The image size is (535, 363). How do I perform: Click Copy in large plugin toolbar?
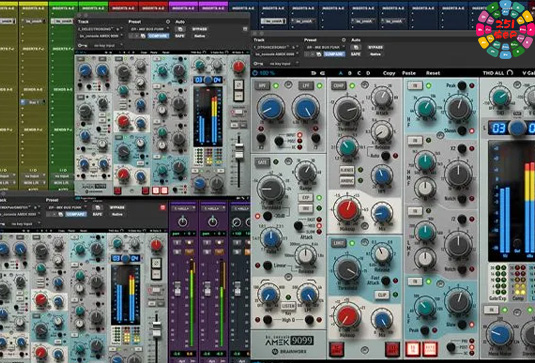tap(389, 73)
